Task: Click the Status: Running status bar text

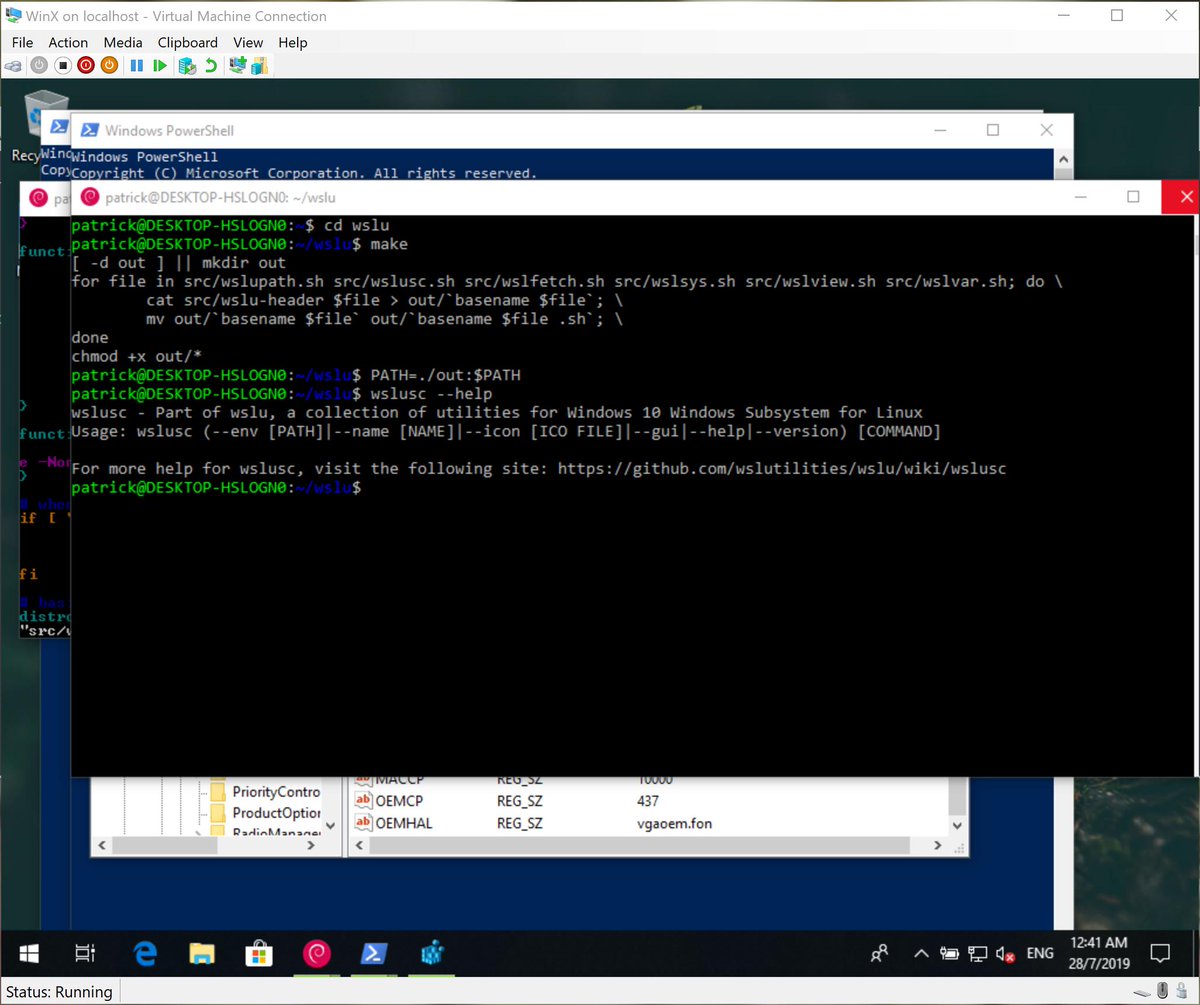Action: click(57, 992)
